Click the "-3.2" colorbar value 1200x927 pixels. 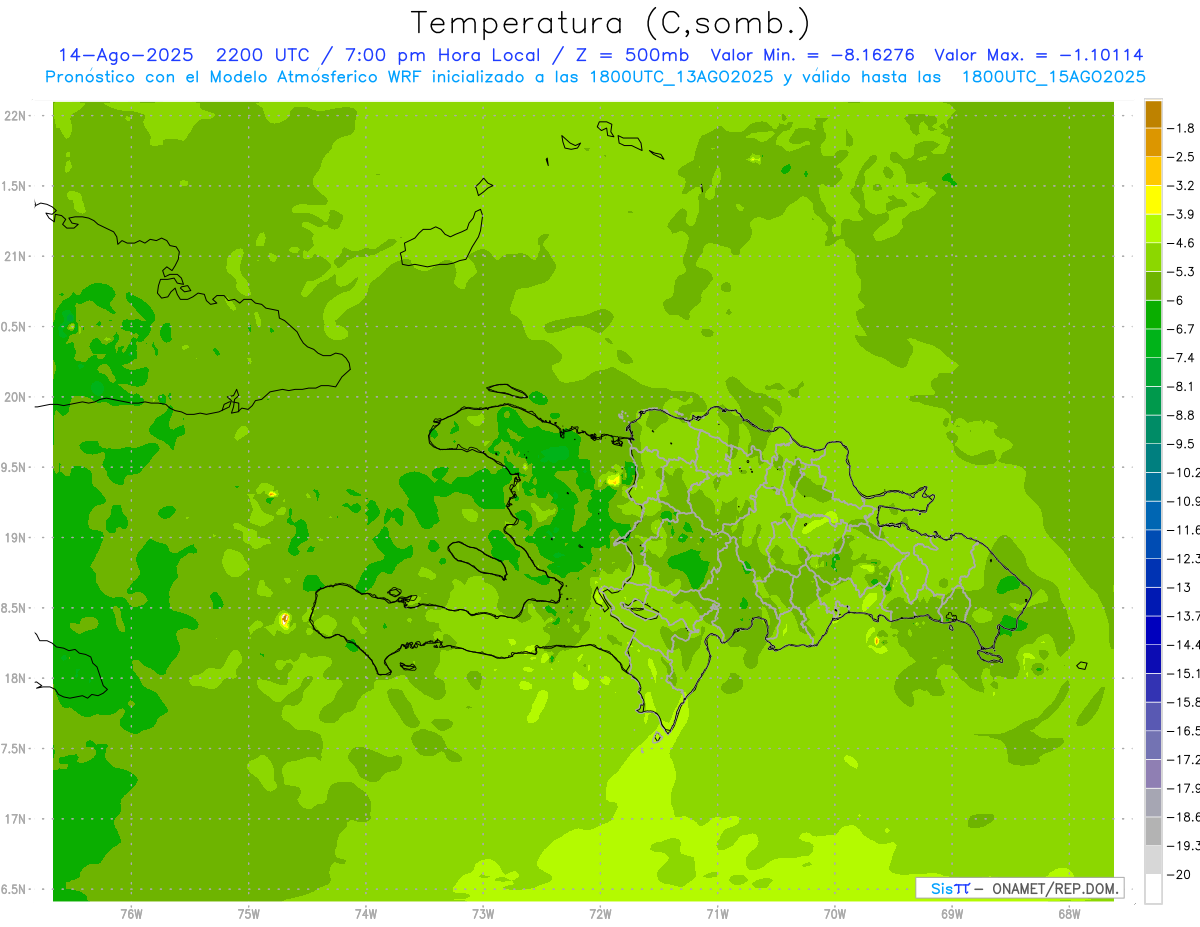tap(1181, 186)
